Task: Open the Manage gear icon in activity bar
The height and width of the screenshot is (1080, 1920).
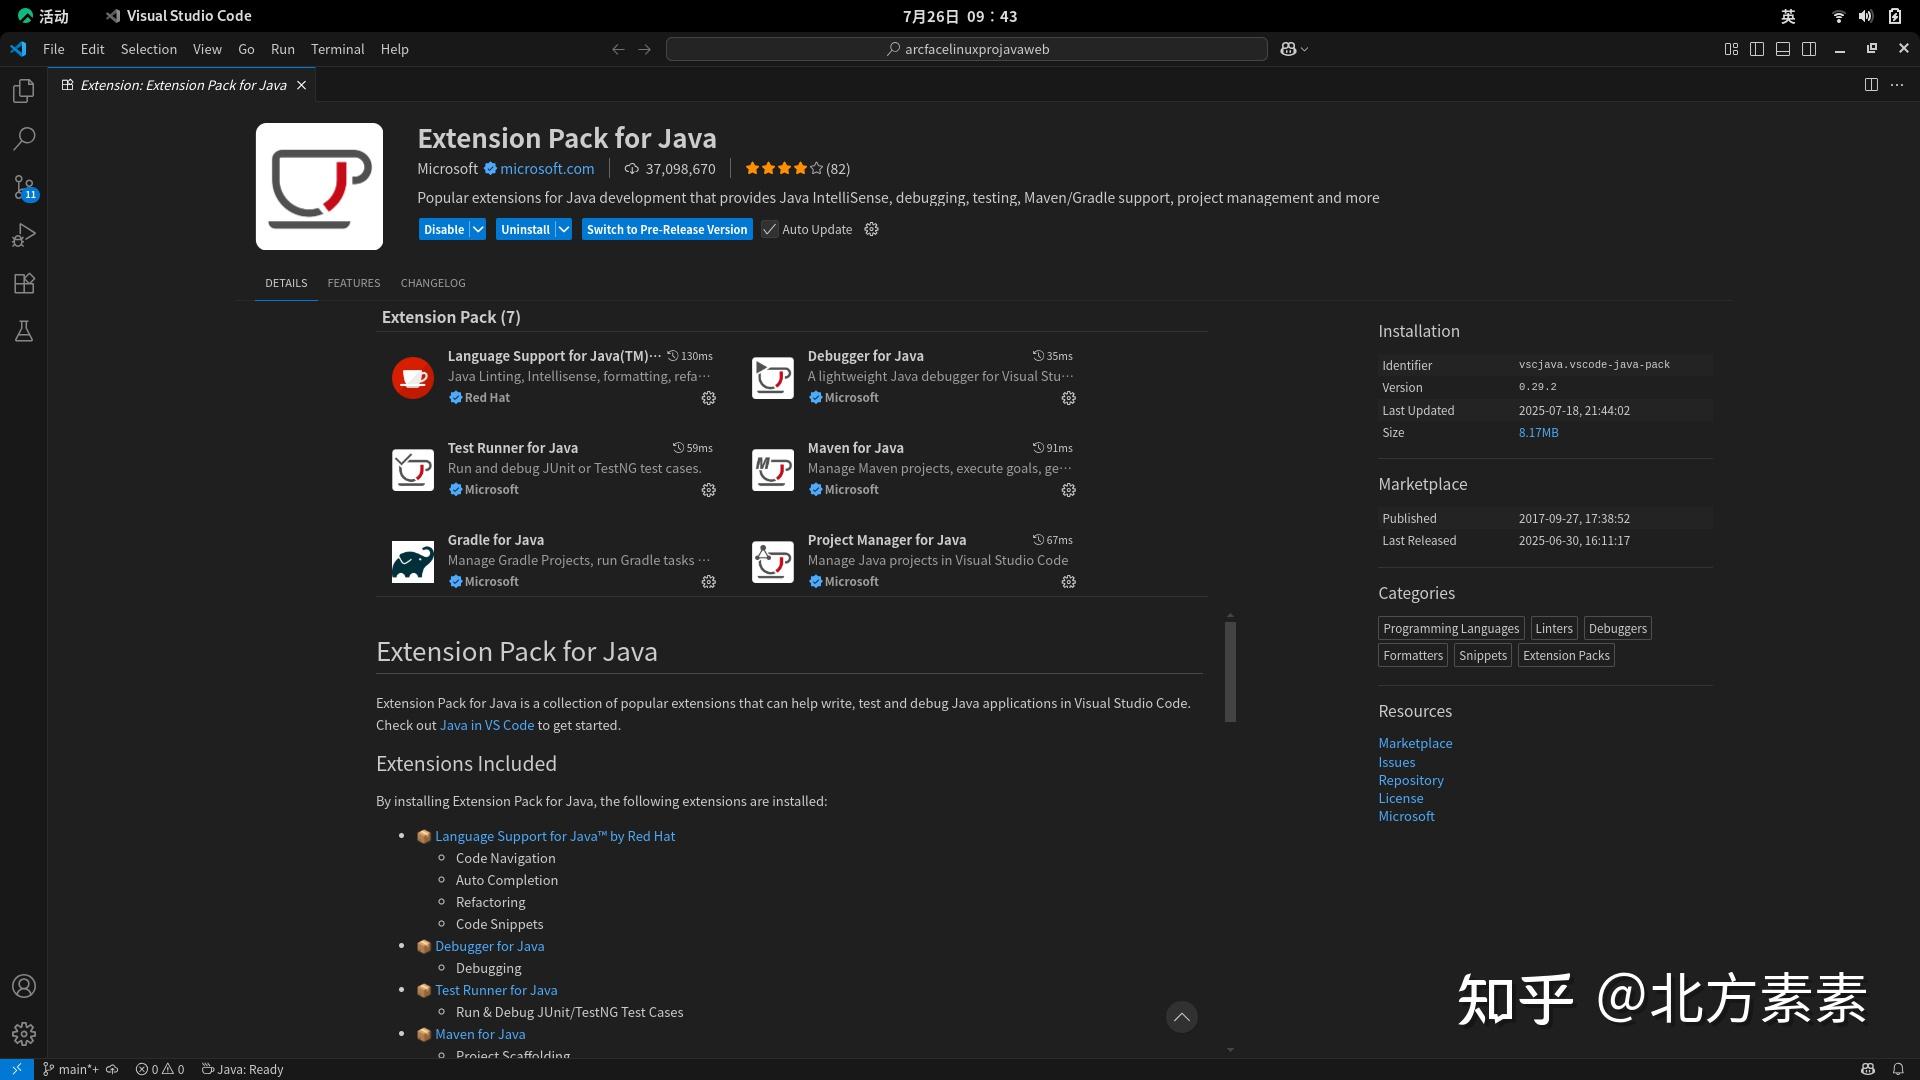Action: (23, 1034)
